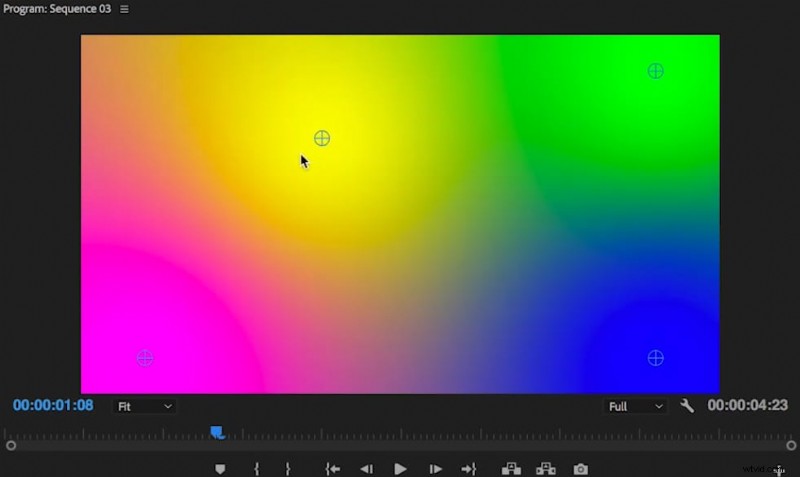Image resolution: width=800 pixels, height=477 pixels.
Task: Click the blue playhead on time ruler
Action: coord(217,433)
